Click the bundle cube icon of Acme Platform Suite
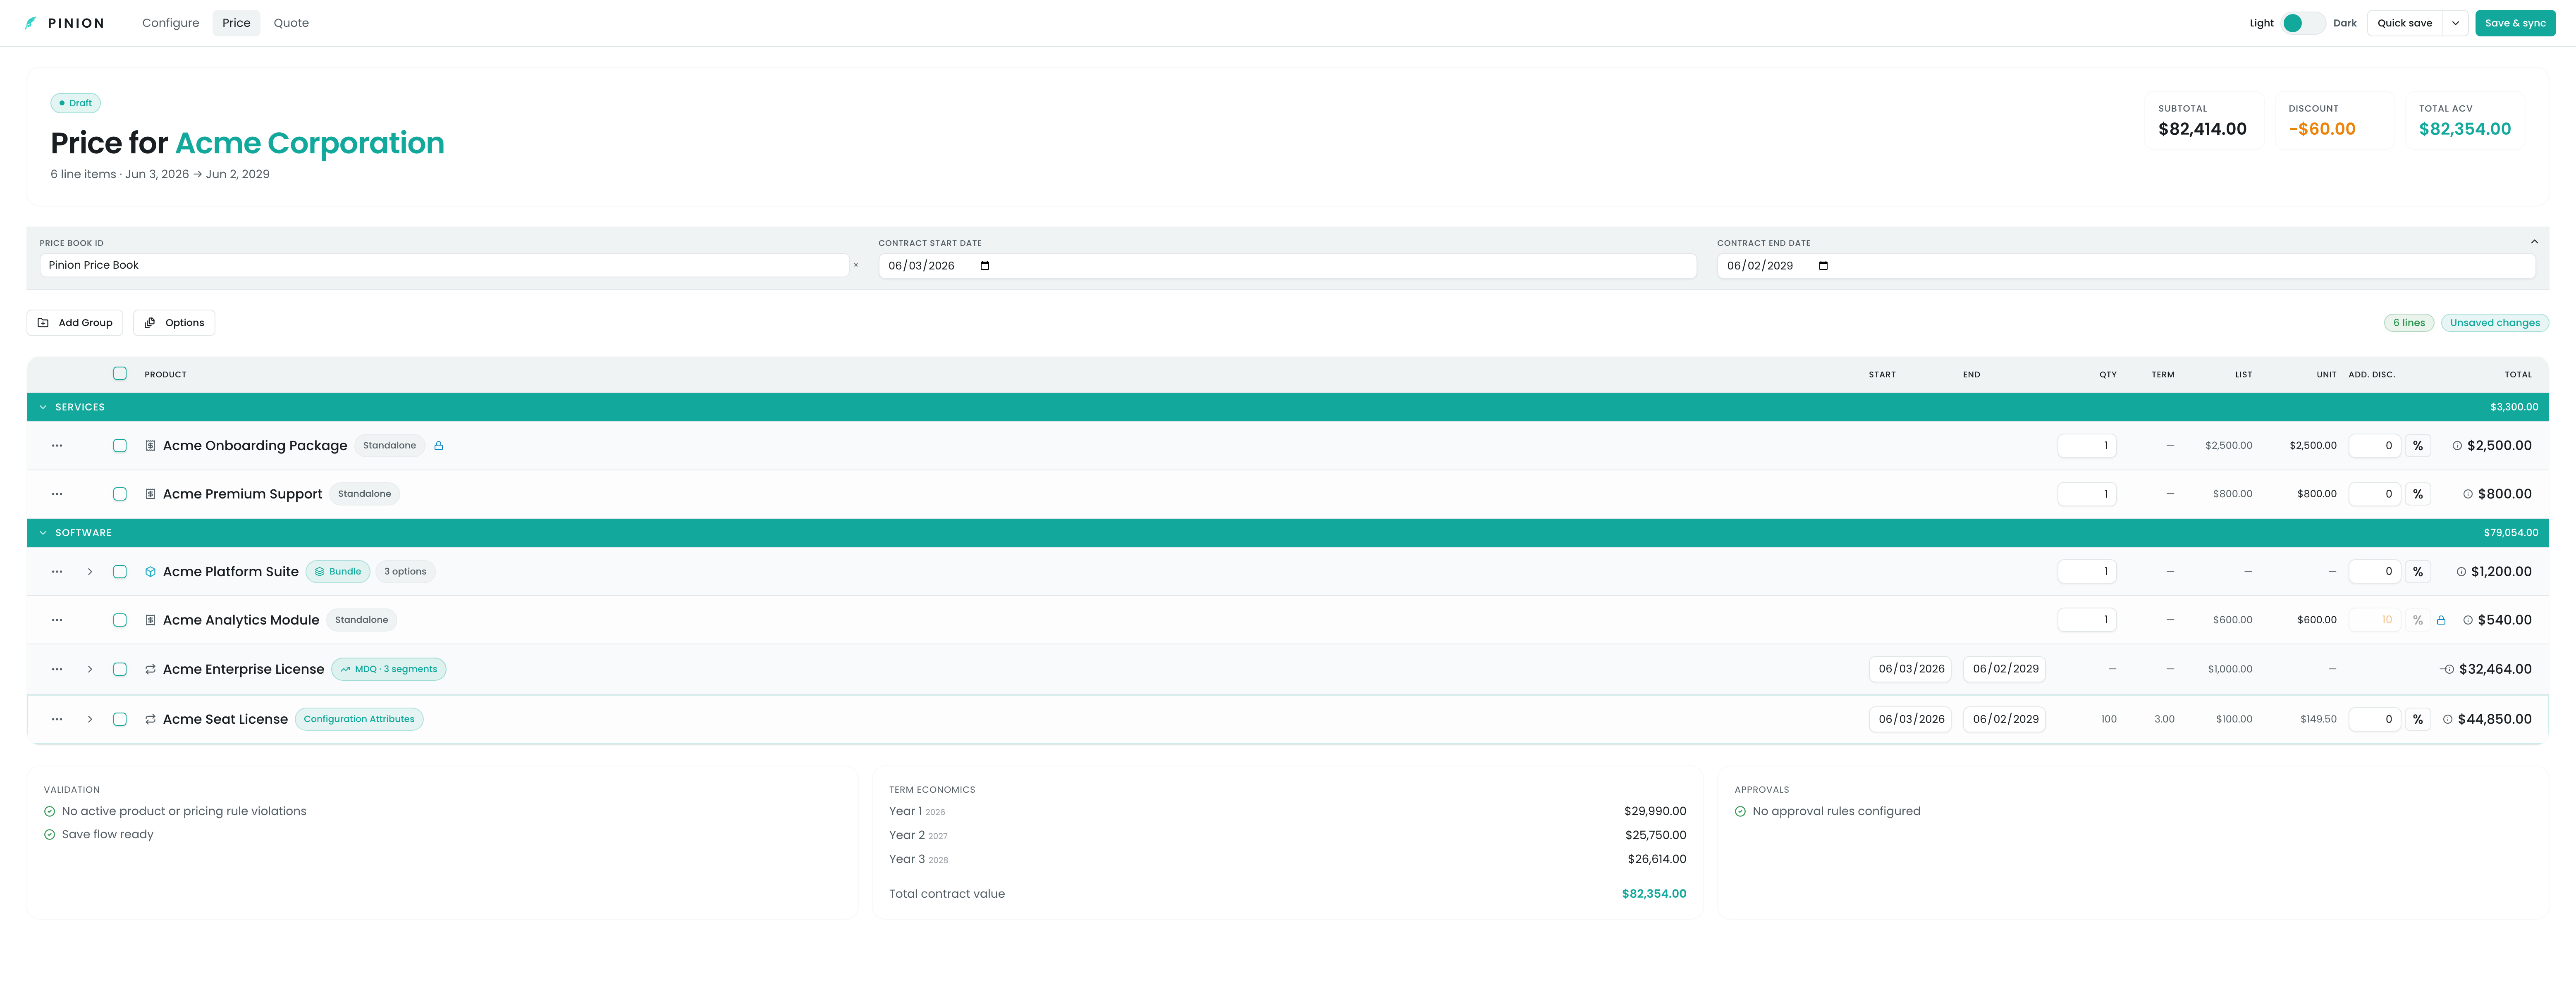Image resolution: width=2576 pixels, height=992 pixels. coord(150,572)
